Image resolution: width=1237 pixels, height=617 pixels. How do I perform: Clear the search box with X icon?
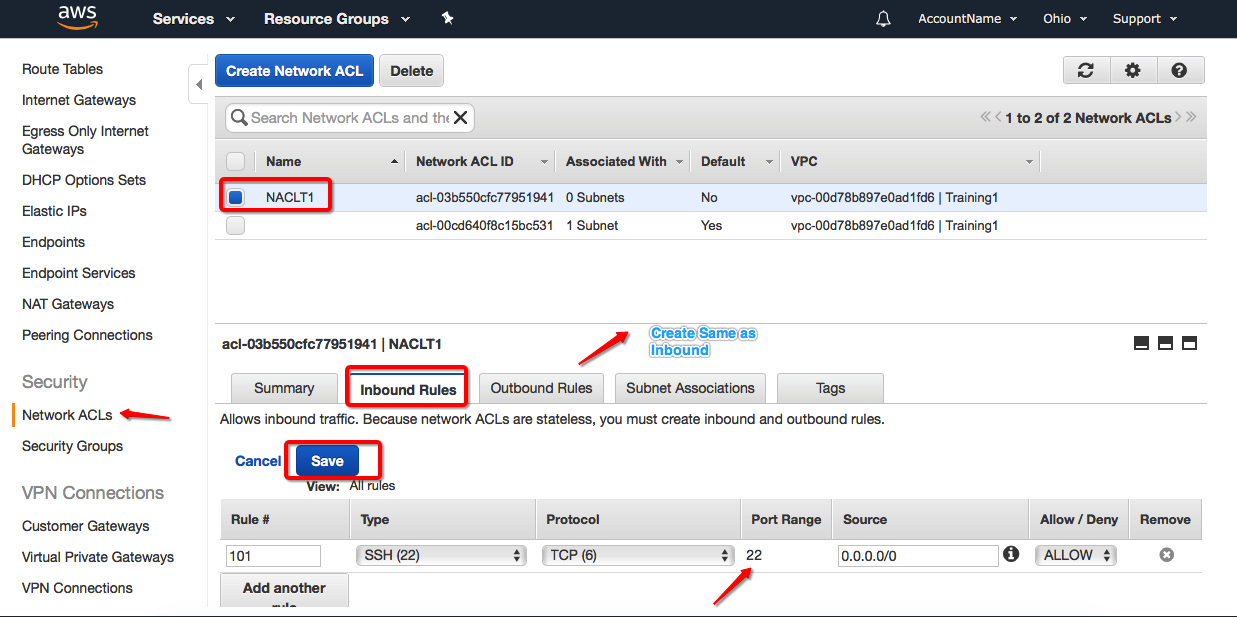(460, 118)
